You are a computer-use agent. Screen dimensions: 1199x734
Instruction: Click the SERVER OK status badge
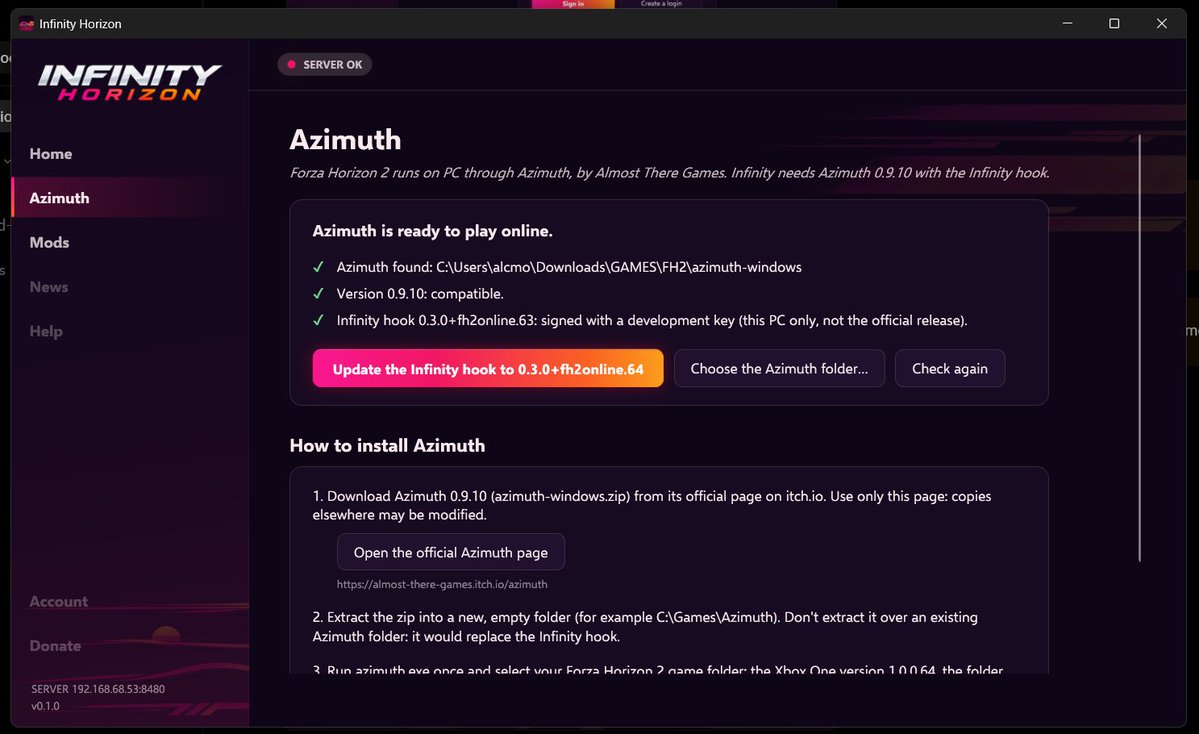324,64
